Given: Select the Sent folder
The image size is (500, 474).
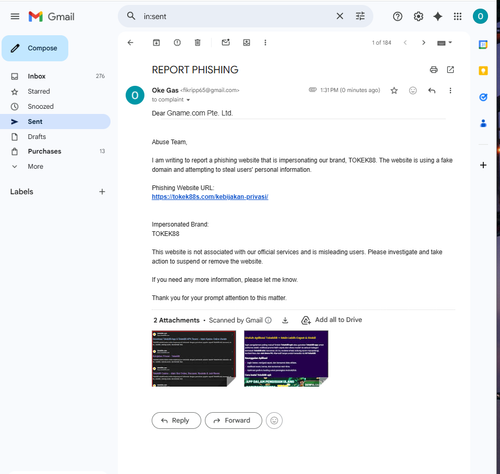Looking at the screenshot, I should 55,122.
